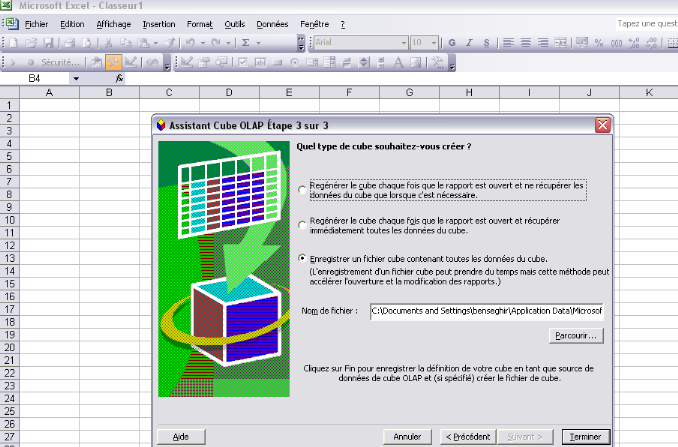The width and height of the screenshot is (678, 447).
Task: Open the Insertion menu
Action: [x=159, y=24]
